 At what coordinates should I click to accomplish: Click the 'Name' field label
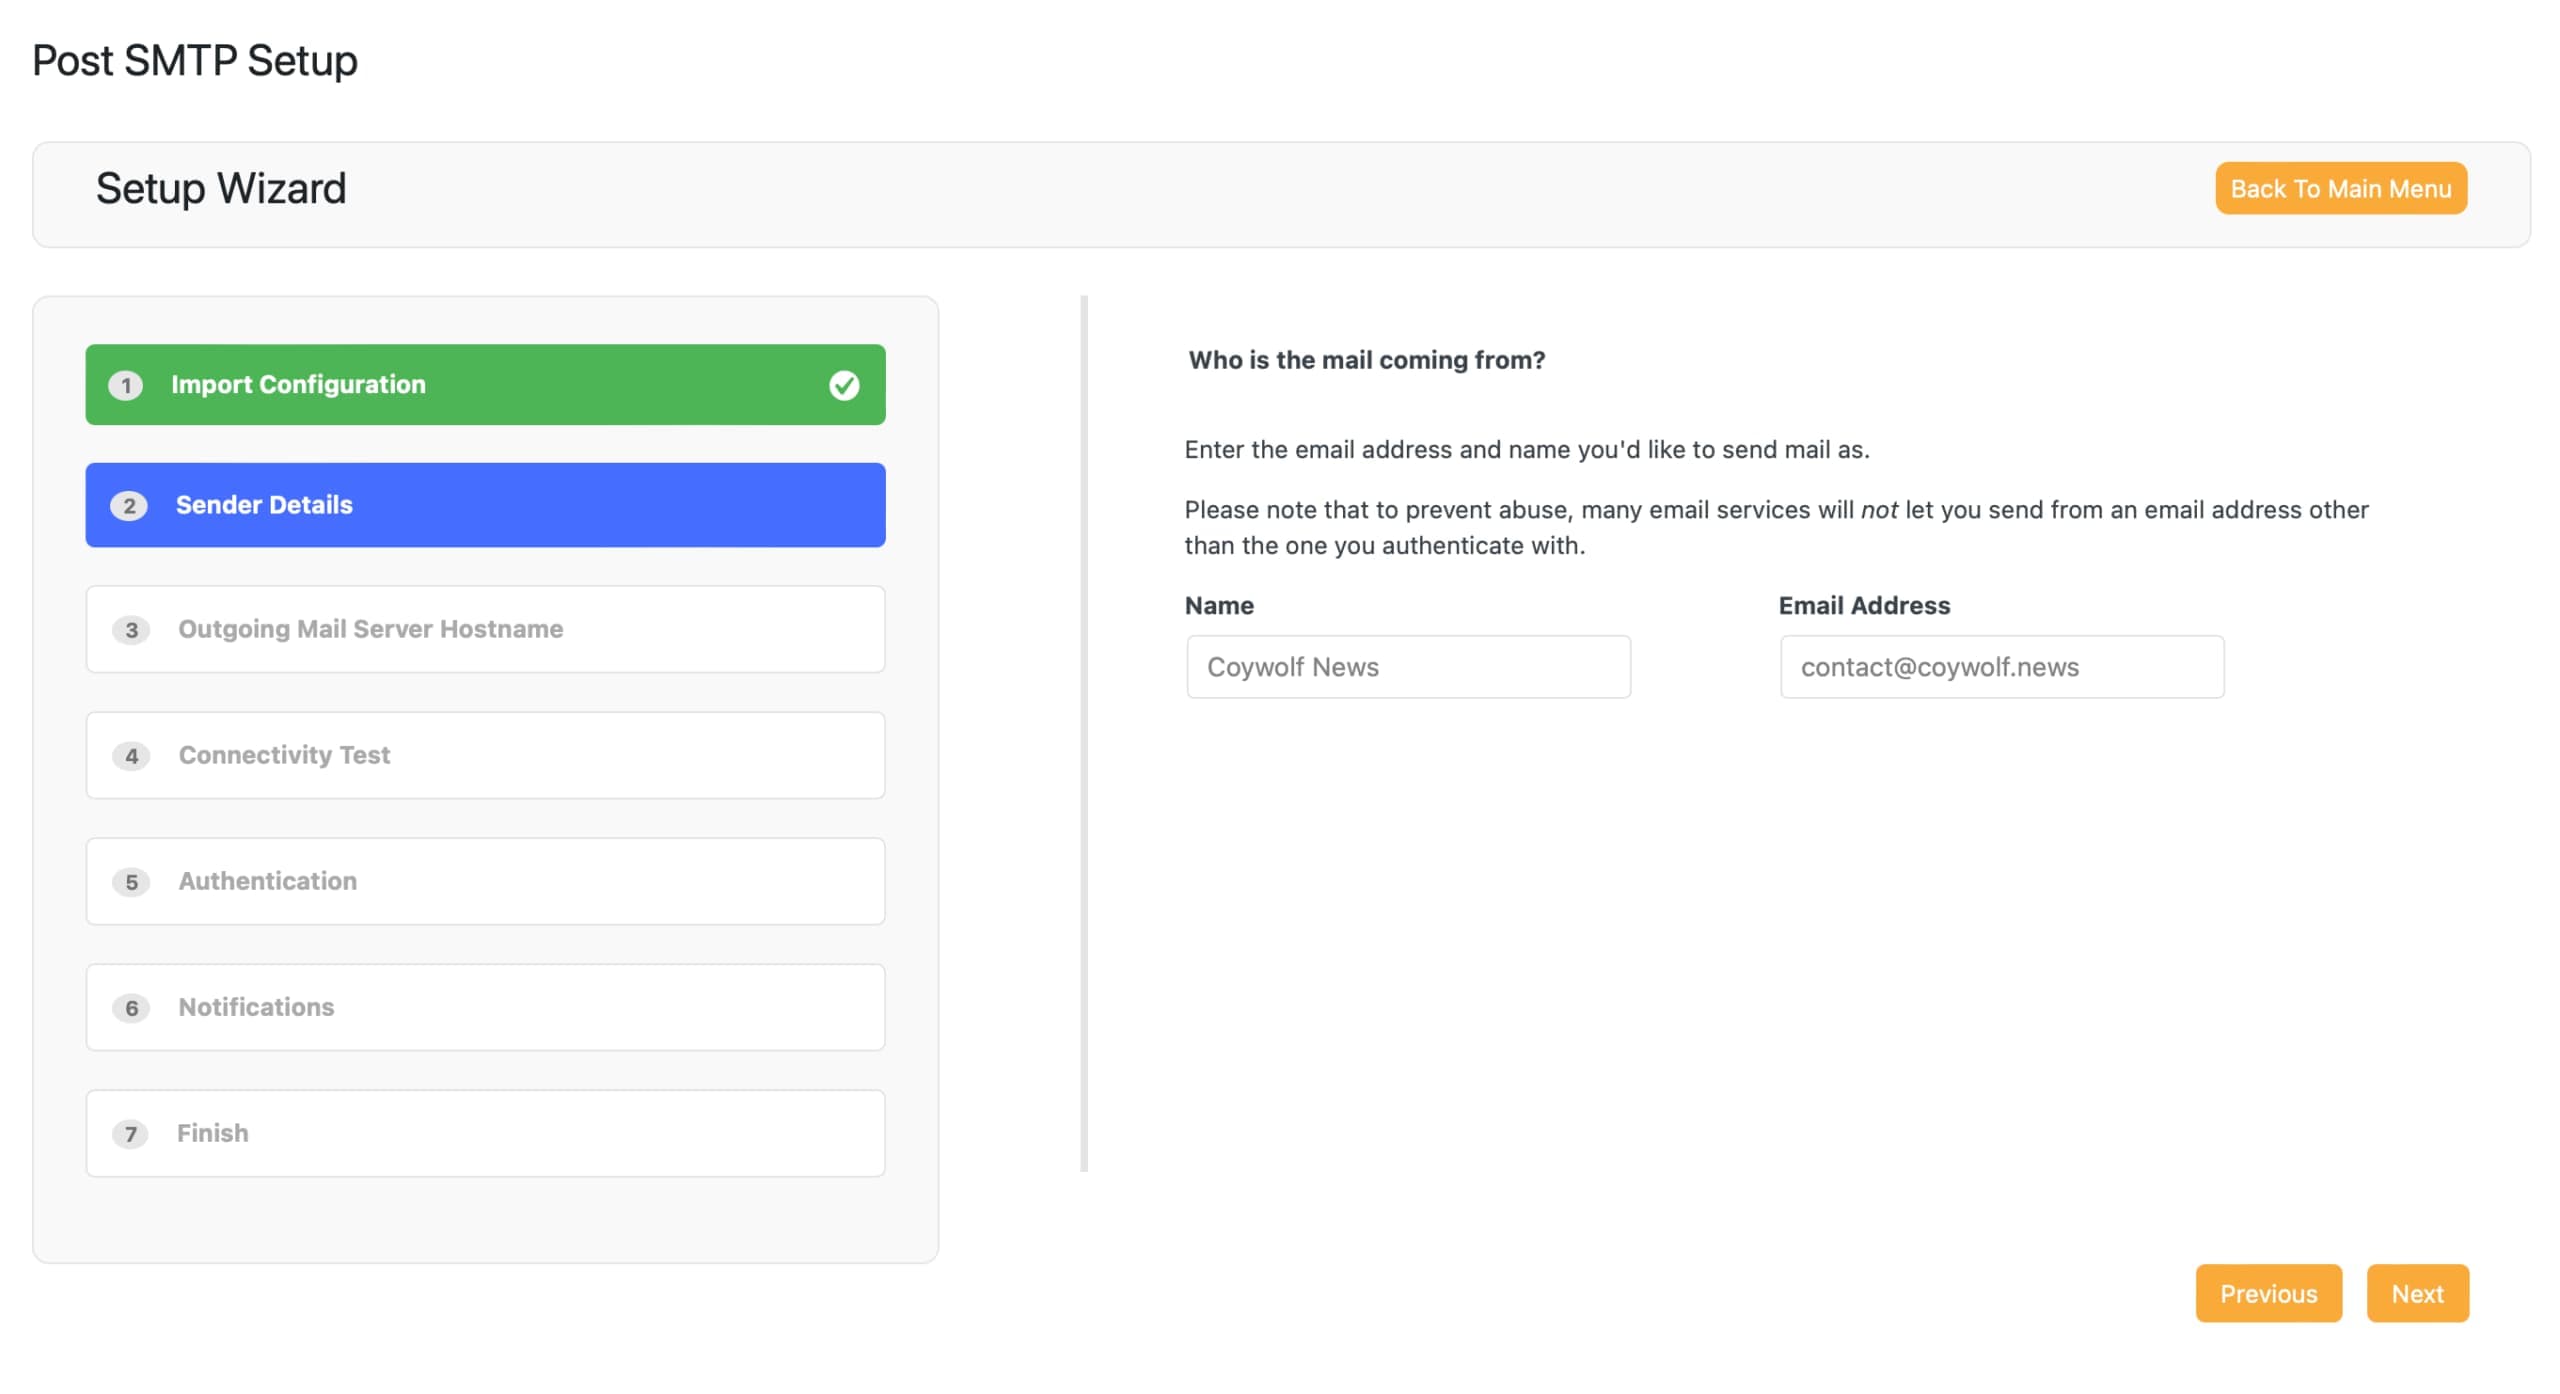(x=1219, y=605)
